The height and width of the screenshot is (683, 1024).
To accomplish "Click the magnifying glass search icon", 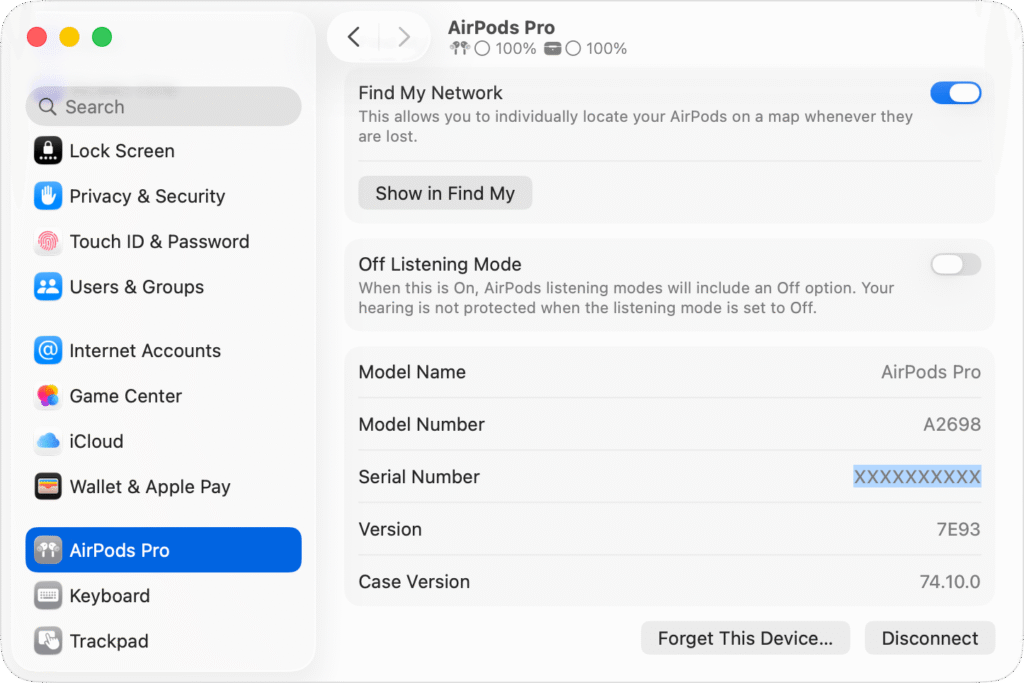I will [x=46, y=106].
